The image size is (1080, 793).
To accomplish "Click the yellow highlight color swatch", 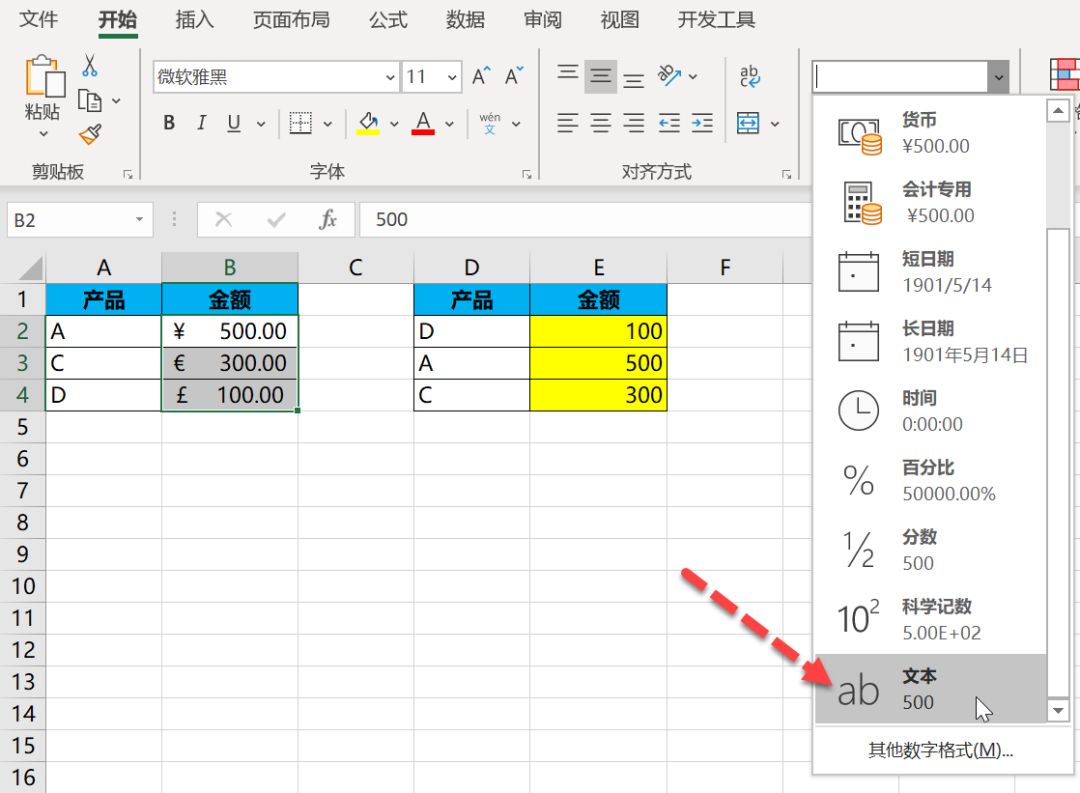I will click(369, 130).
